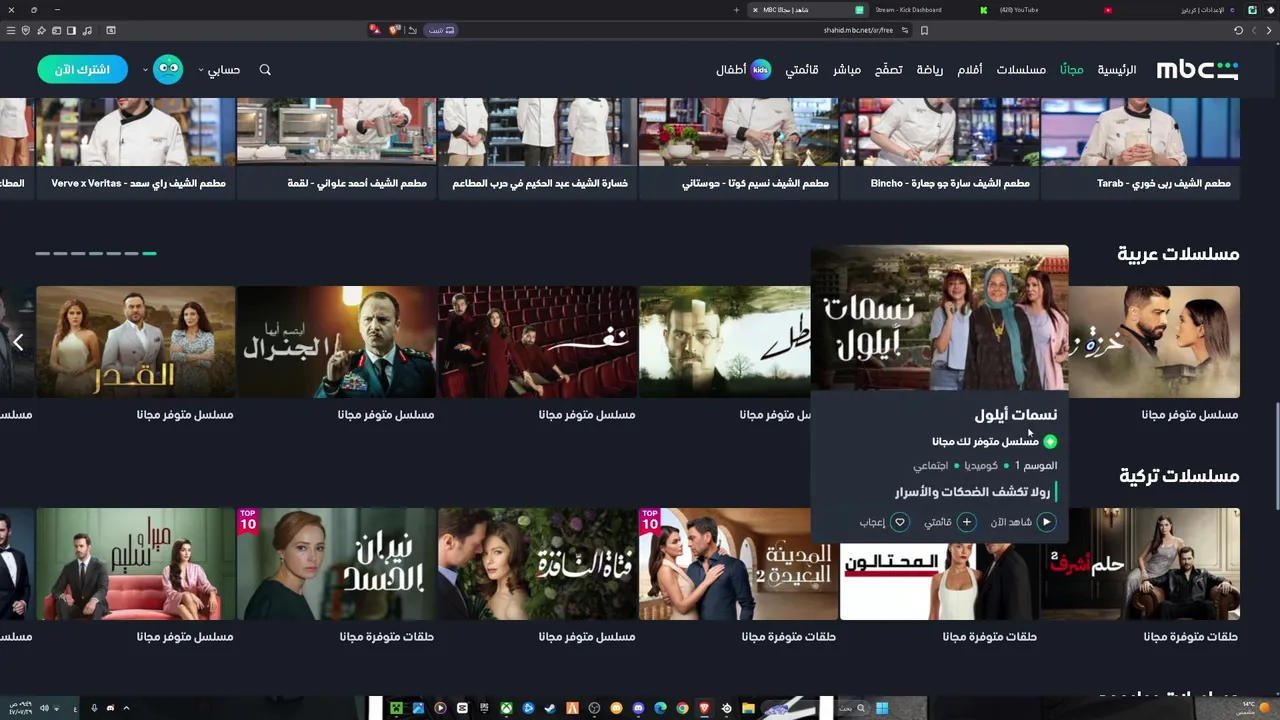Open site settings icon beside URL

coord(905,30)
